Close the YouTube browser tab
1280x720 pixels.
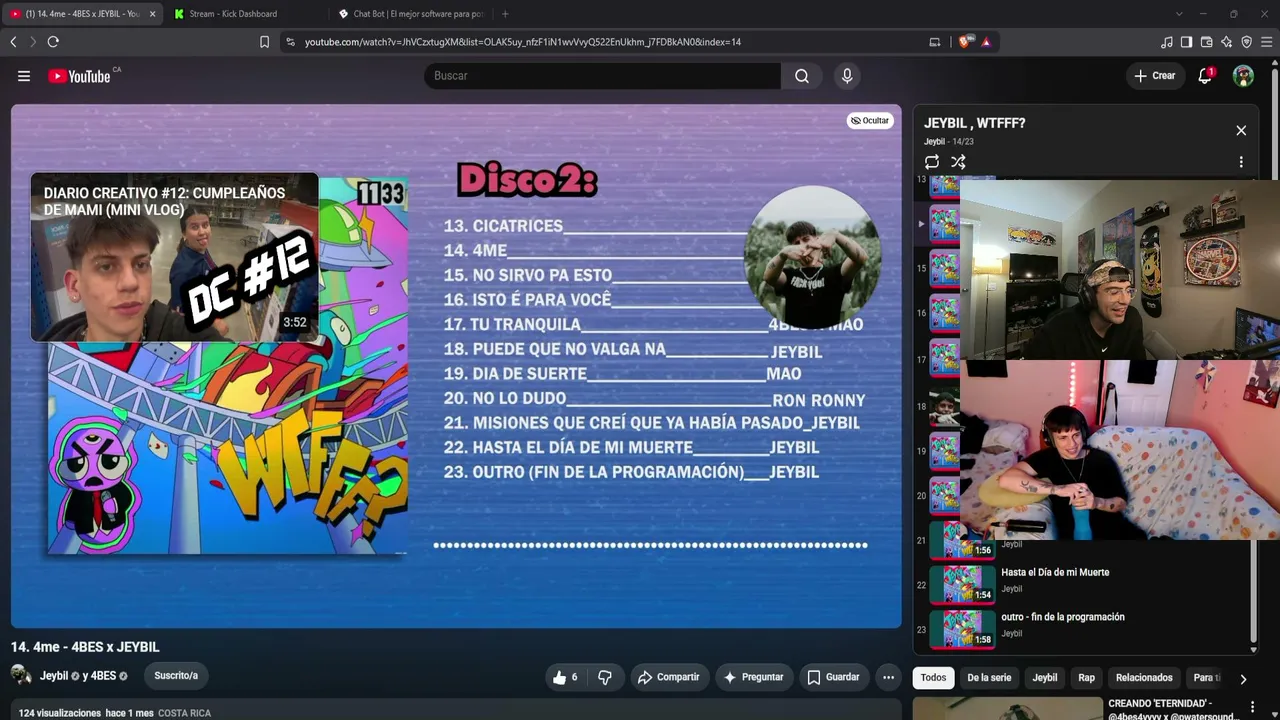152,14
